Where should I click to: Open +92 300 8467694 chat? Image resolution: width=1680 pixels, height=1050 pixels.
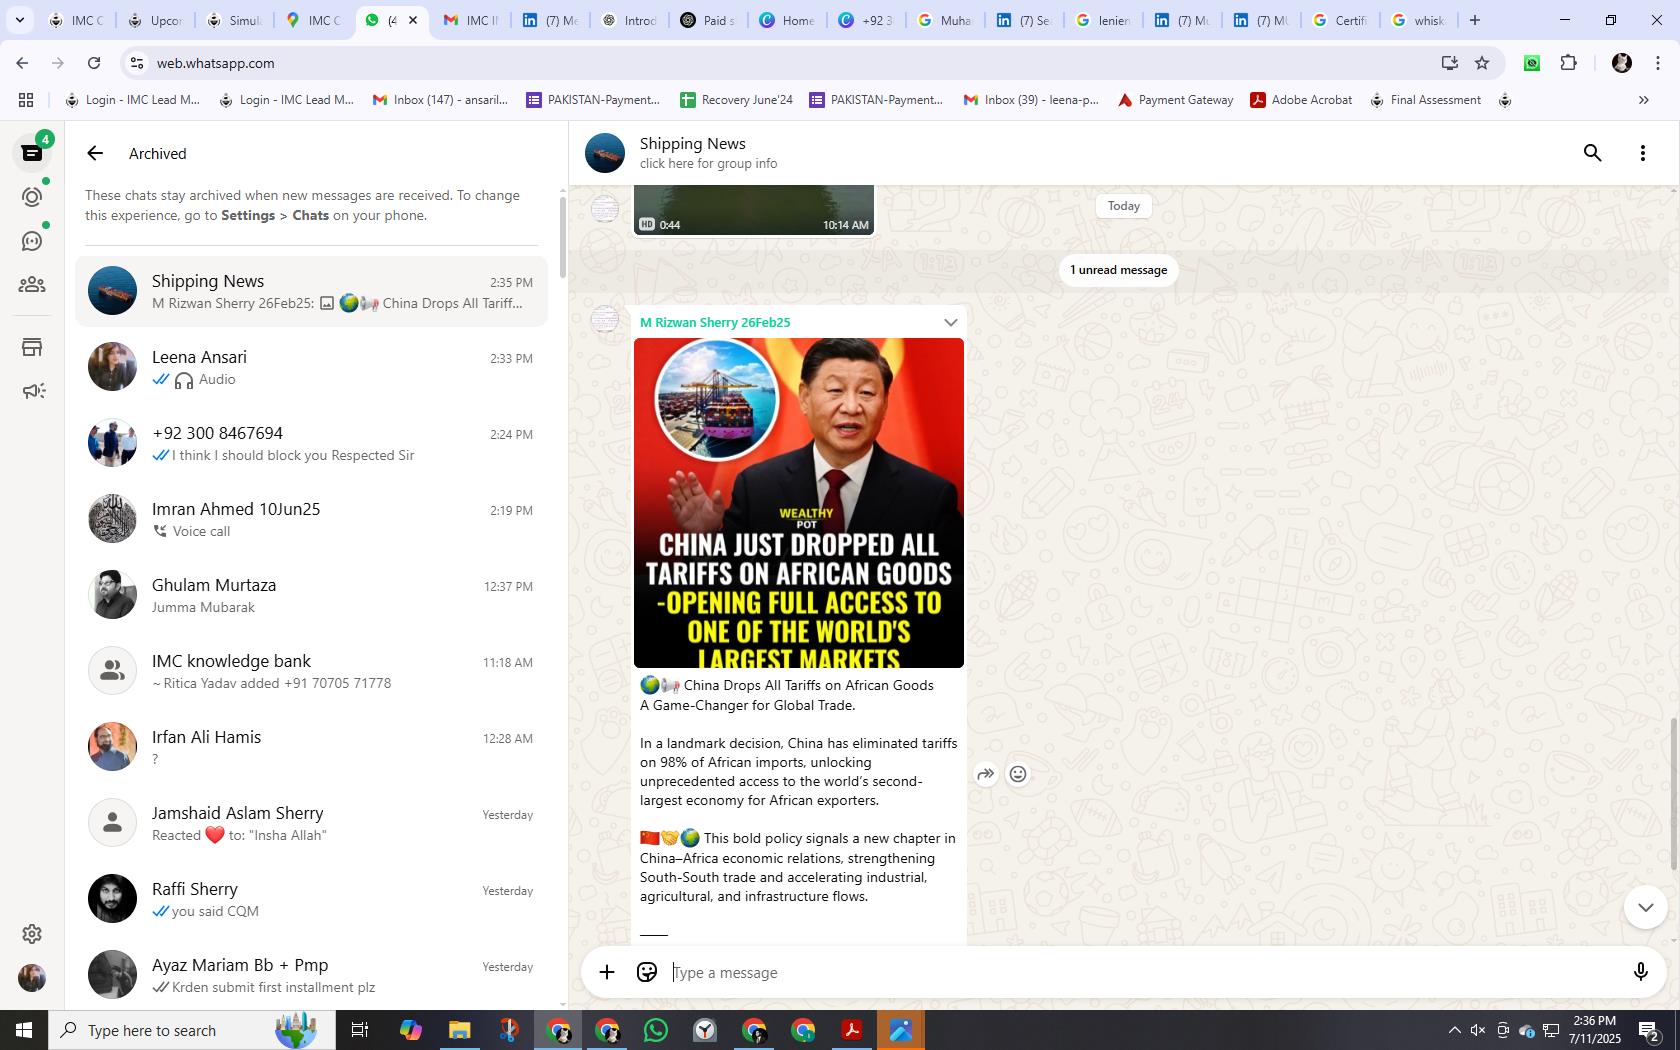tap(311, 443)
